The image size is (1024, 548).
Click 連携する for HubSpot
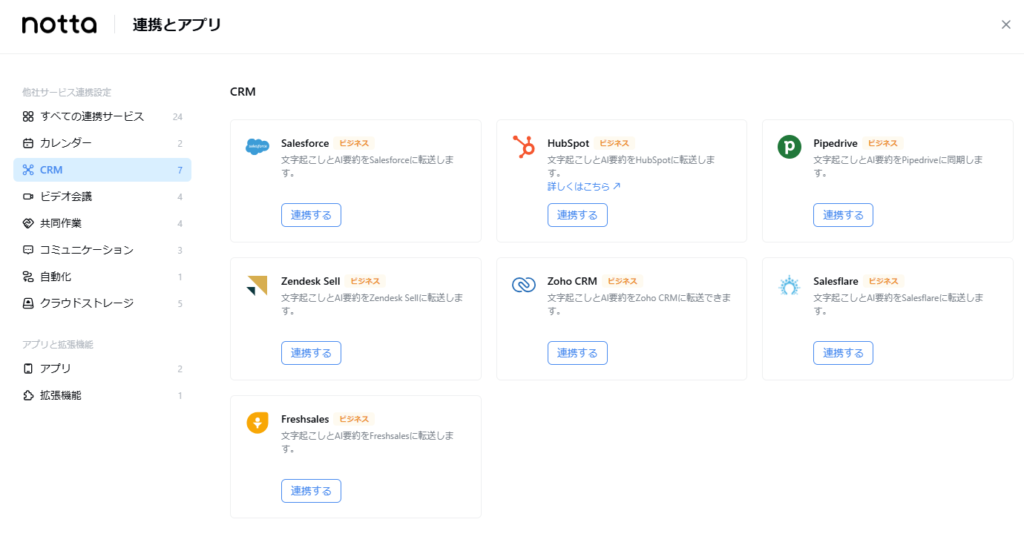[x=577, y=215]
